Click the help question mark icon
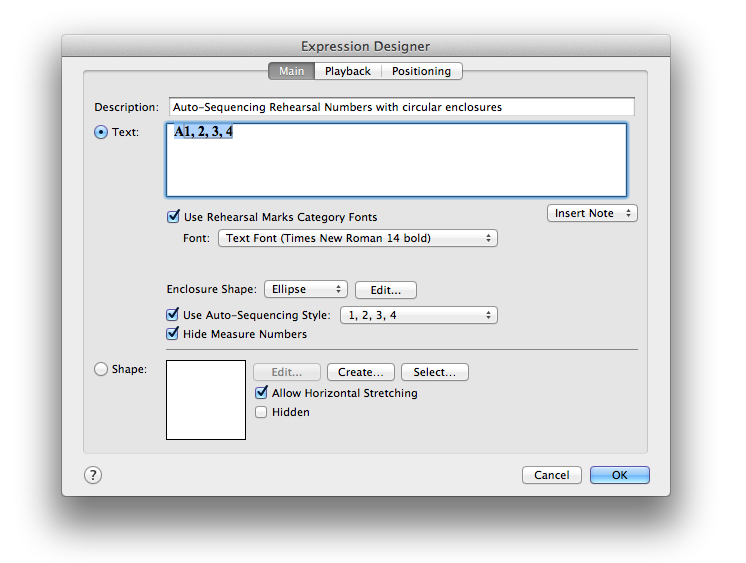The height and width of the screenshot is (563, 746). pos(93,475)
